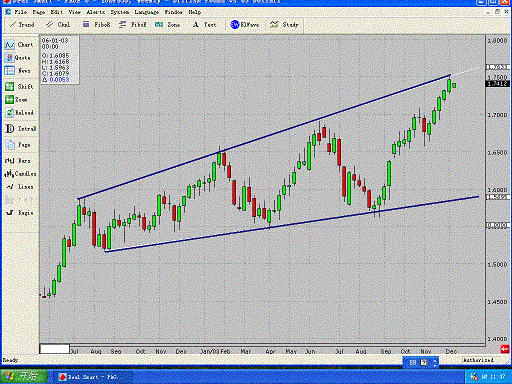512x384 pixels.
Task: Open the Language menu
Action: point(147,12)
